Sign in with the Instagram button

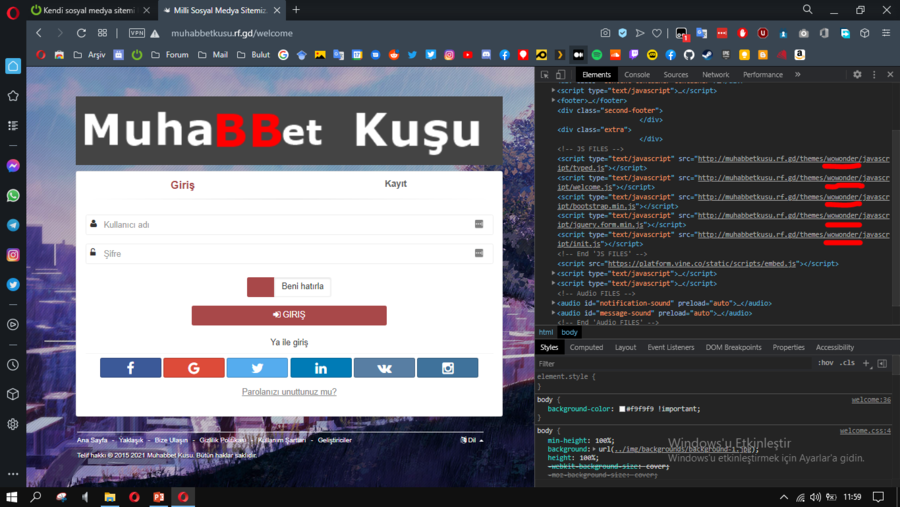coord(448,367)
